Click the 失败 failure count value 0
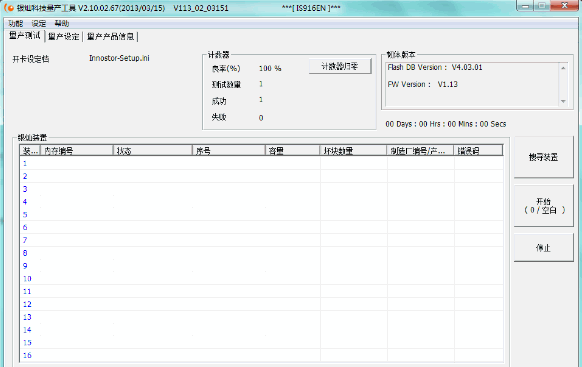Screen dimensions: 582x367 click(261, 118)
